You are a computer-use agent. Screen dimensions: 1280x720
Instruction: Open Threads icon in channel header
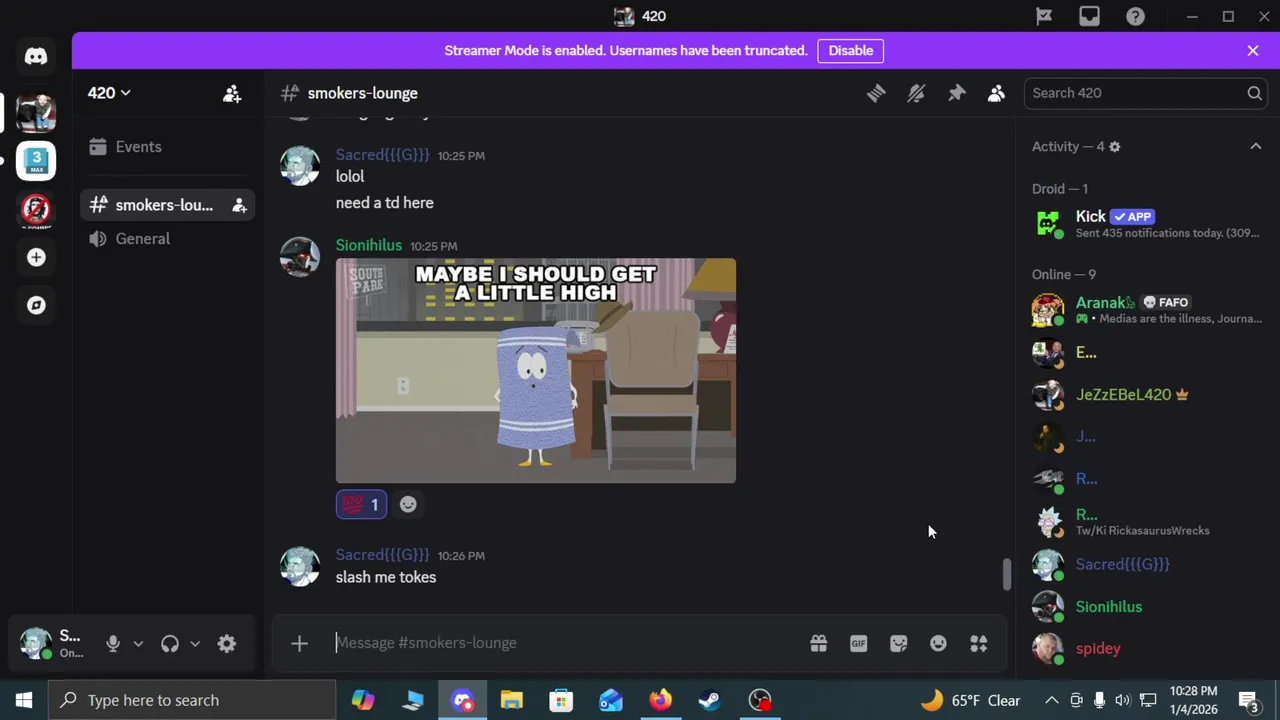pos(876,93)
